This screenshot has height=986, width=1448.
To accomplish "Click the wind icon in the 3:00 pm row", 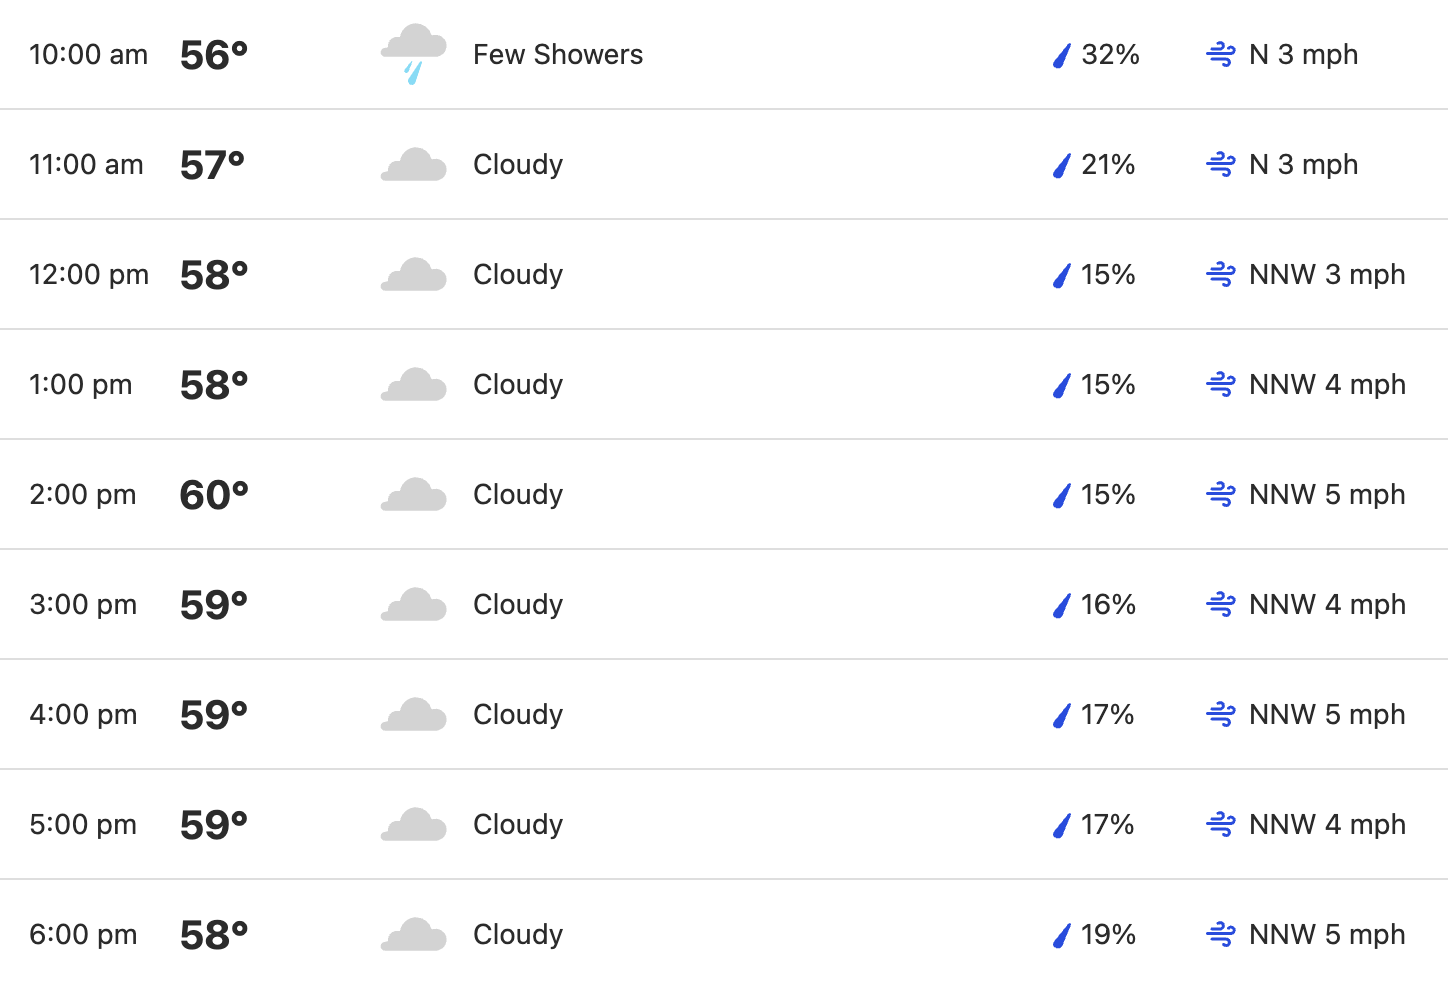I will point(1221,604).
